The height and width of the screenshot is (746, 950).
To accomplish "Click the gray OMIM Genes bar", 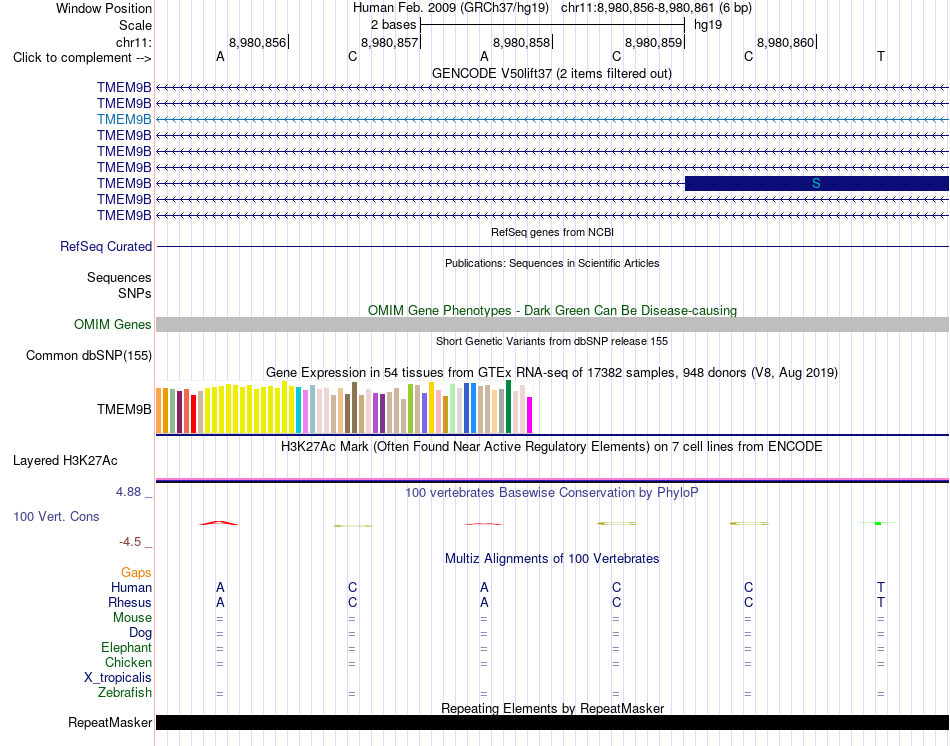I will [552, 325].
